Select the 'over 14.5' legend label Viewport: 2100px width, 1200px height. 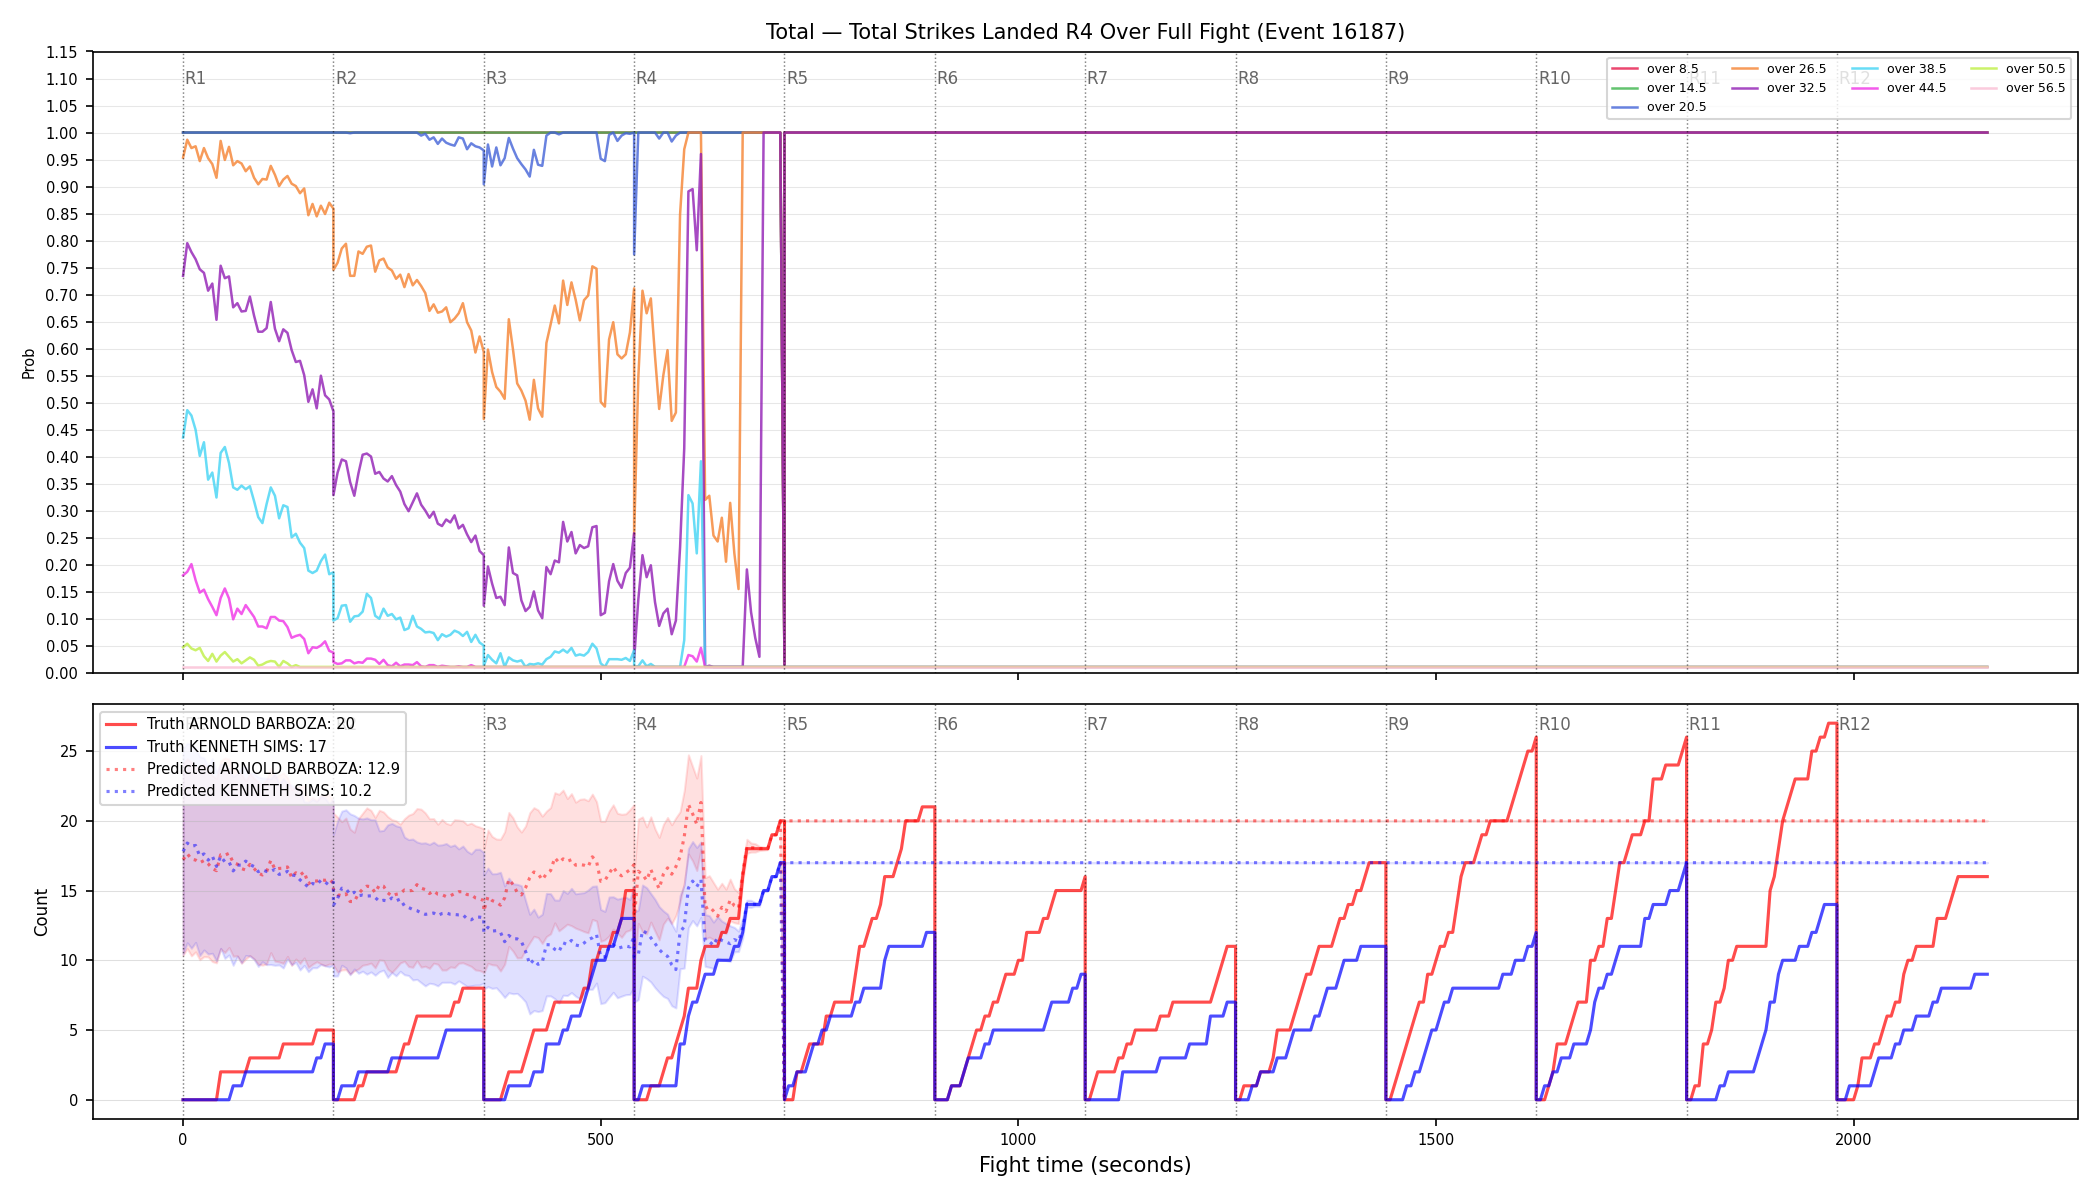click(x=1676, y=88)
